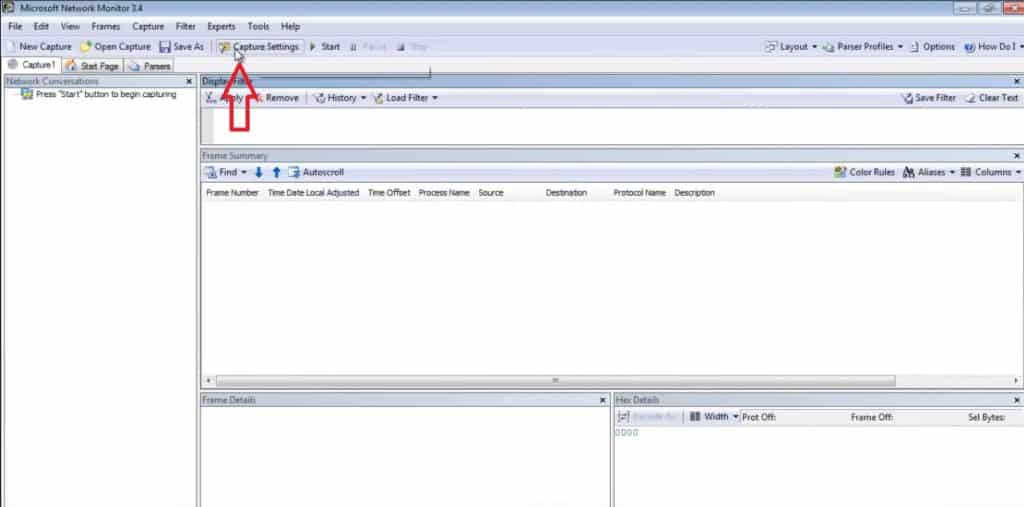The width and height of the screenshot is (1024, 507).
Task: Close the Frame Details pane
Action: pos(603,400)
